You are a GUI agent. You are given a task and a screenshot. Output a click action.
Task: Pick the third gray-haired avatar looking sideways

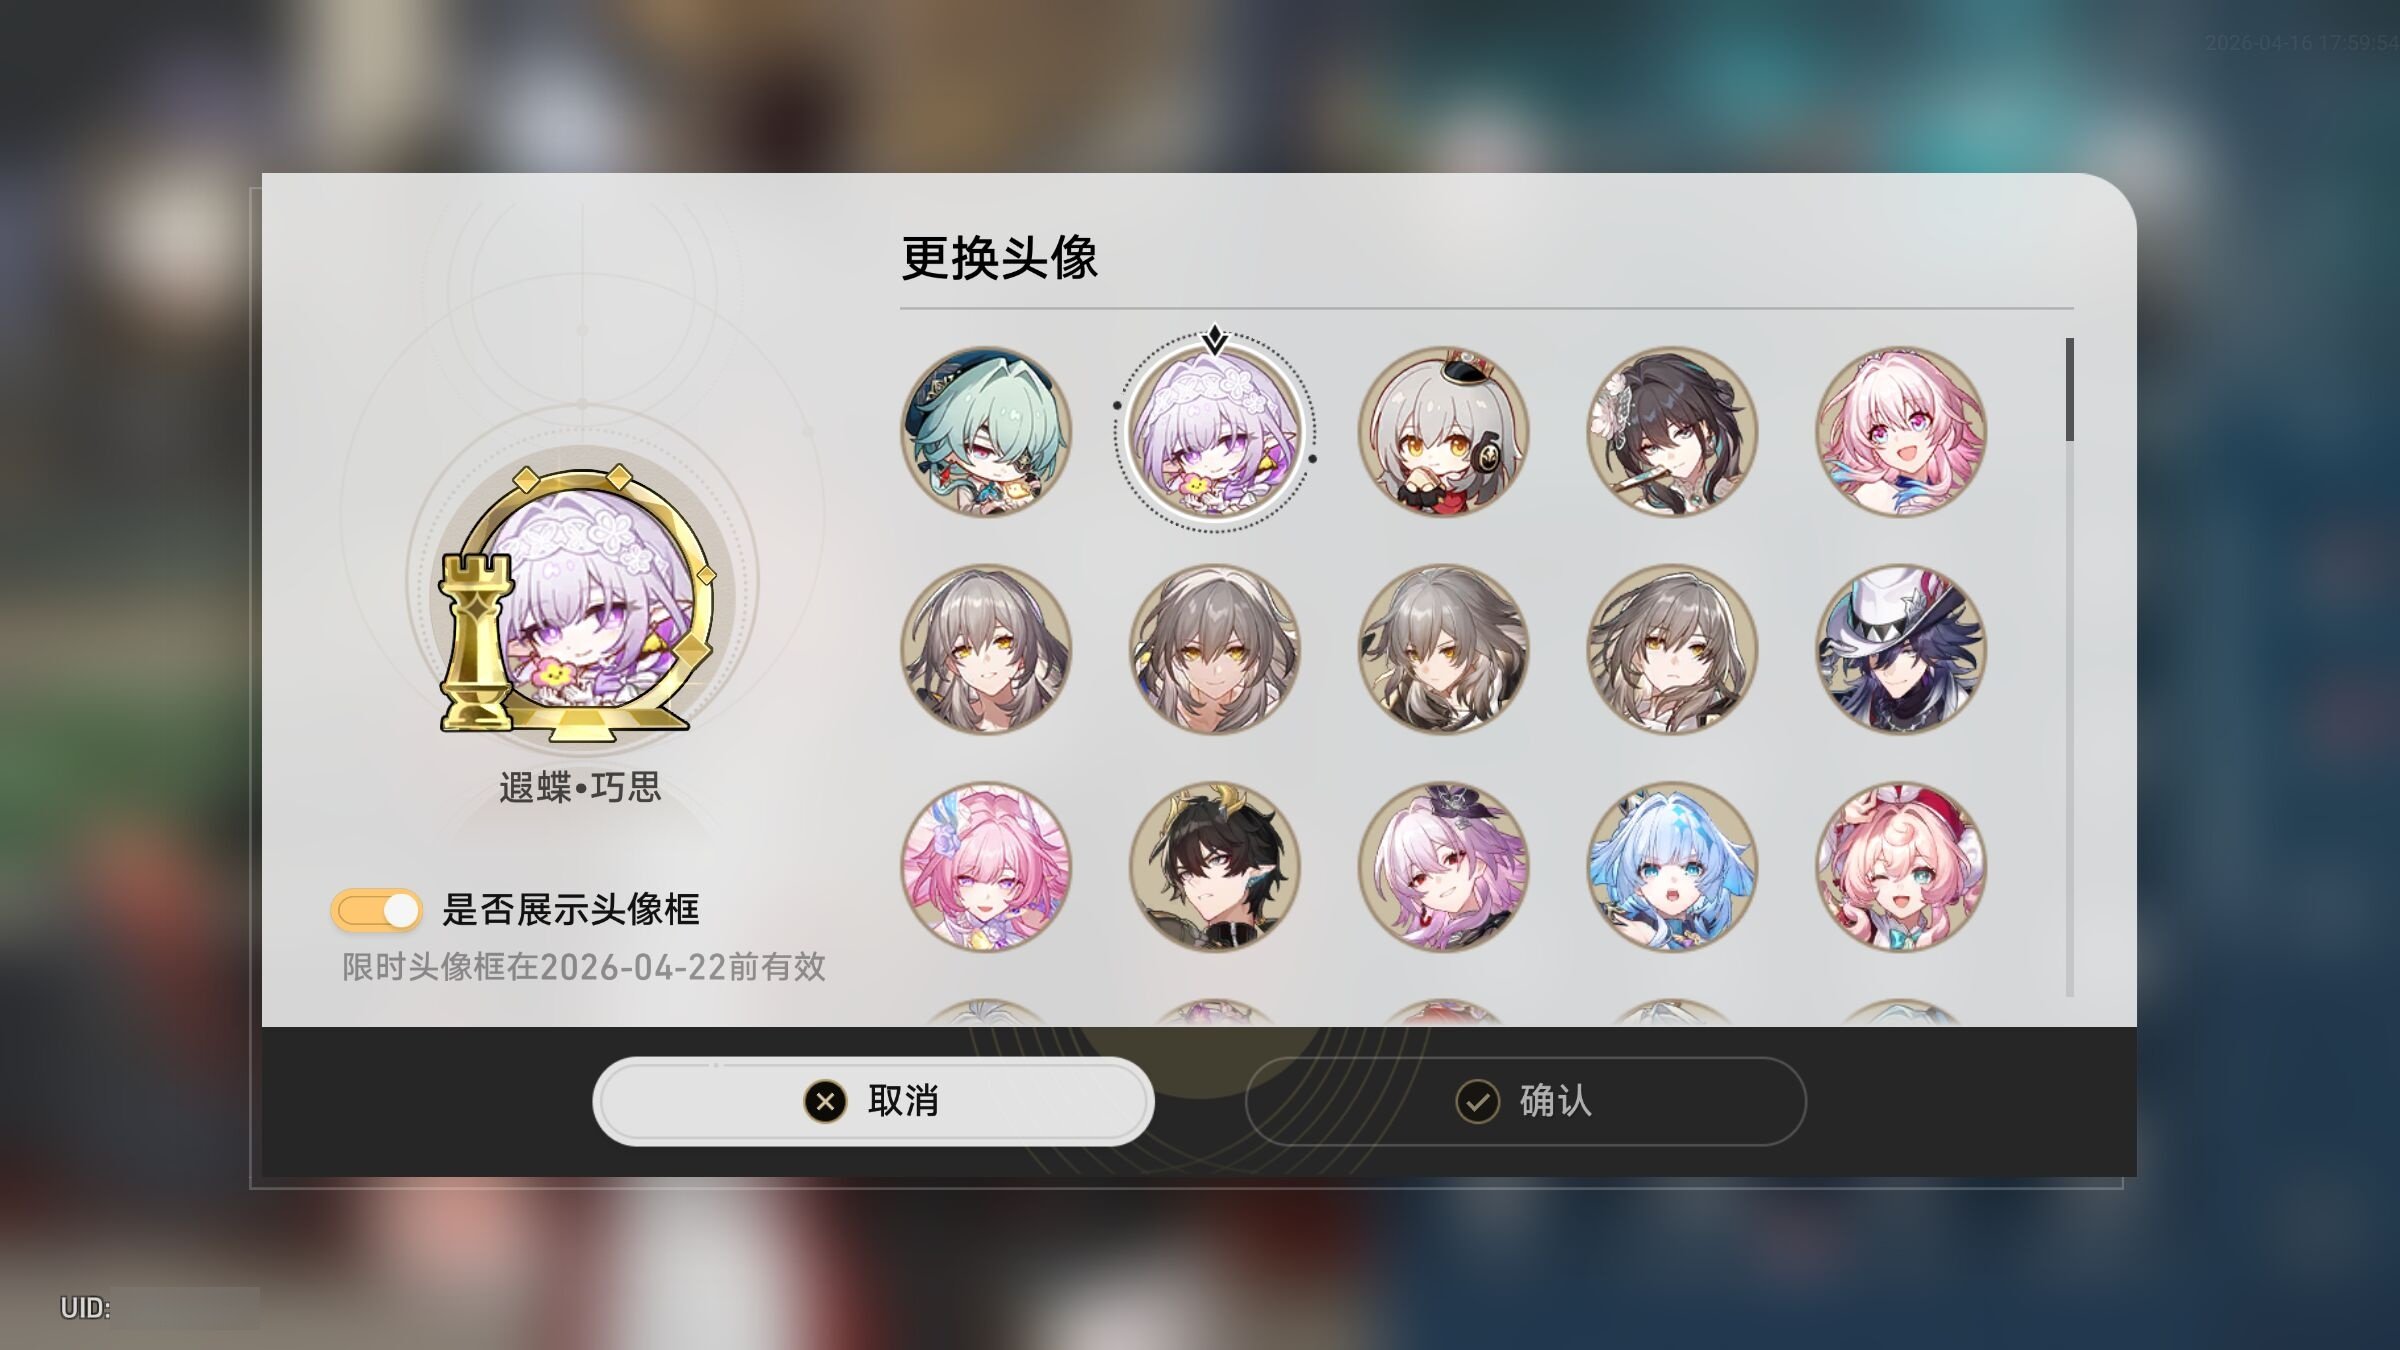point(1443,649)
